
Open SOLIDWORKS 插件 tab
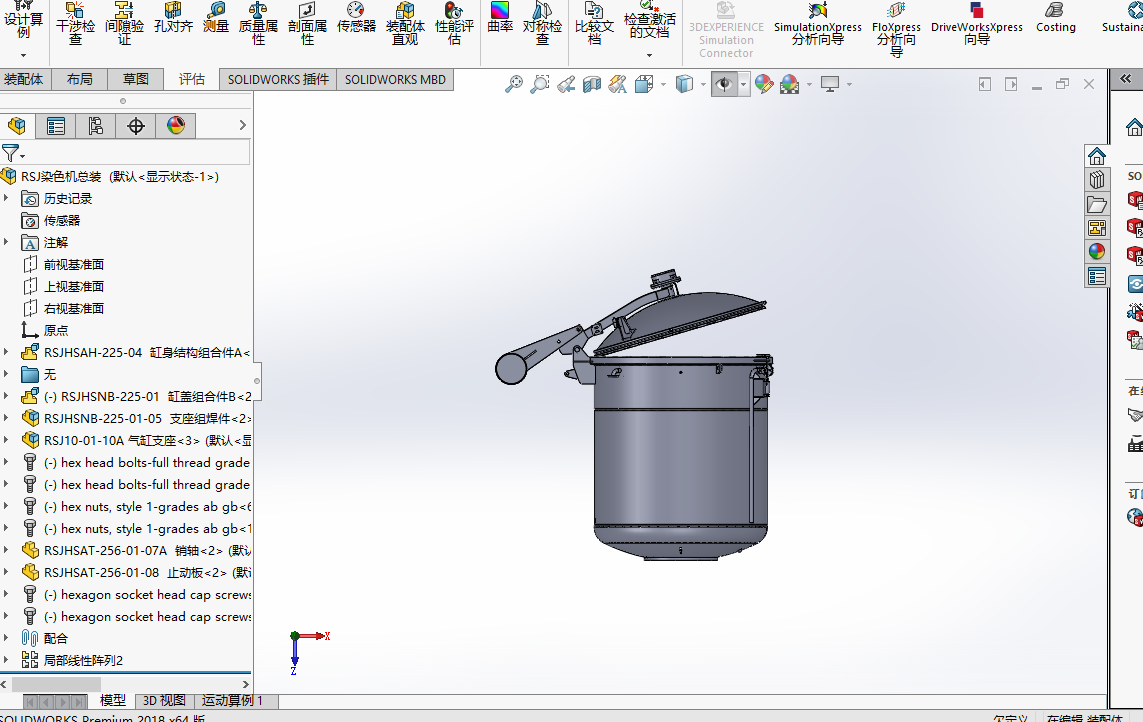(278, 79)
